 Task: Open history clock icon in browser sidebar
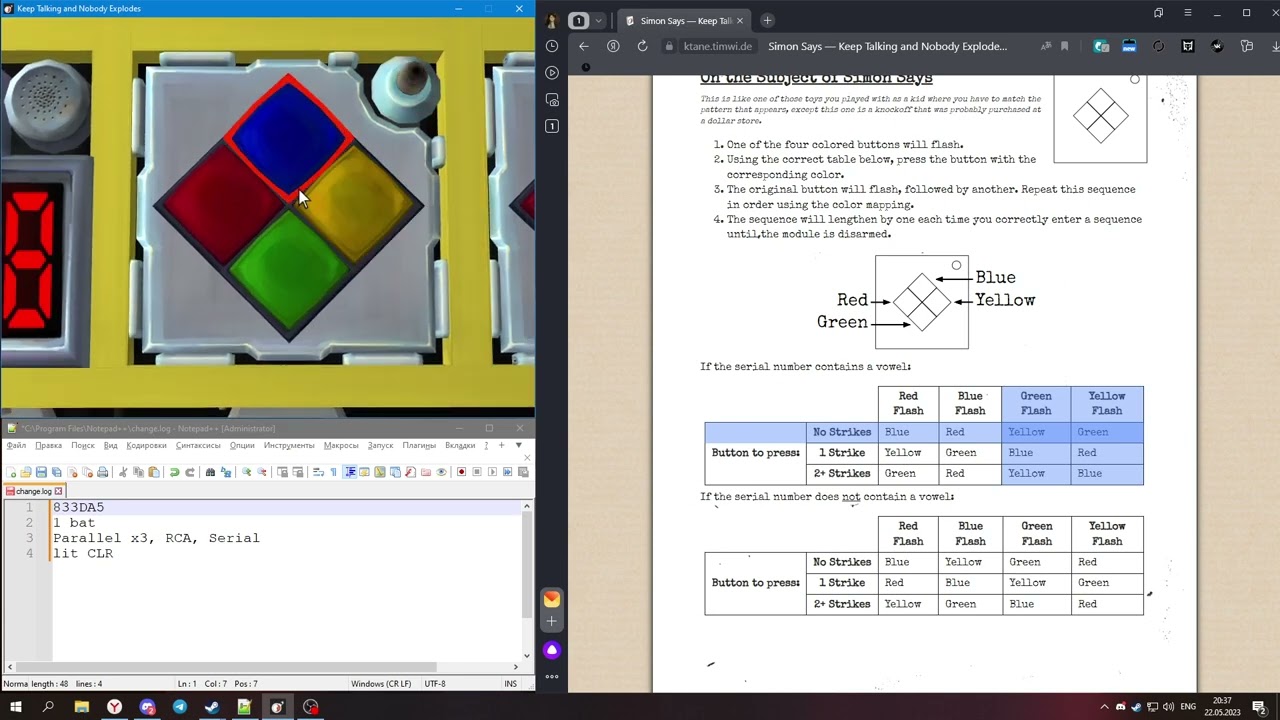(x=552, y=46)
